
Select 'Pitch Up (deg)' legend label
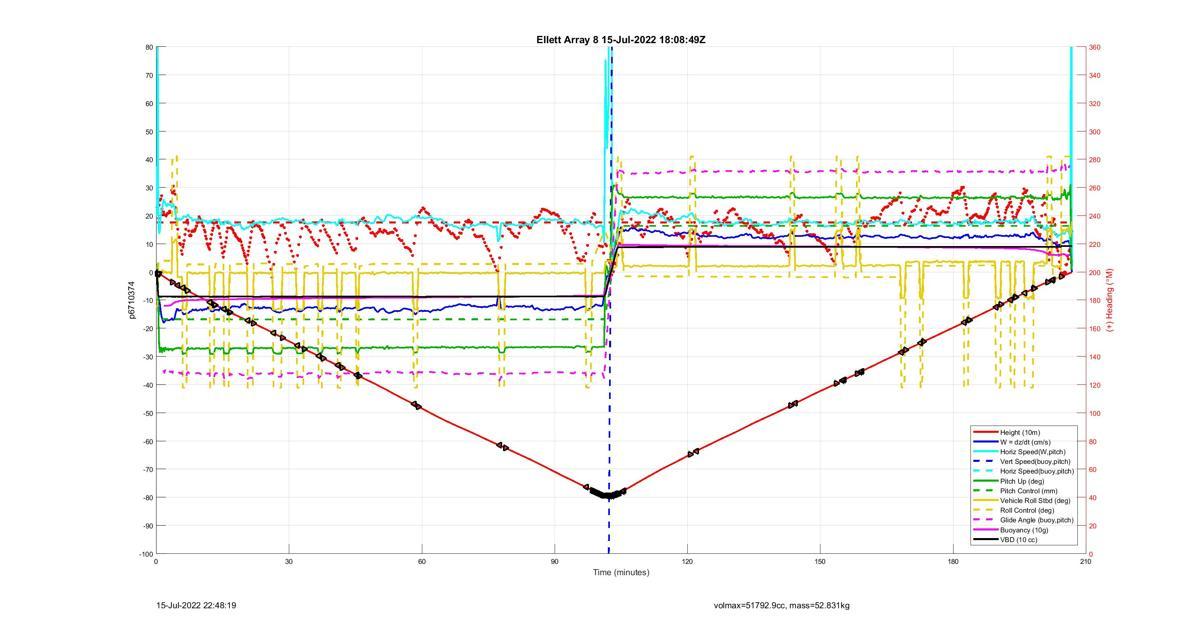(x=1023, y=481)
